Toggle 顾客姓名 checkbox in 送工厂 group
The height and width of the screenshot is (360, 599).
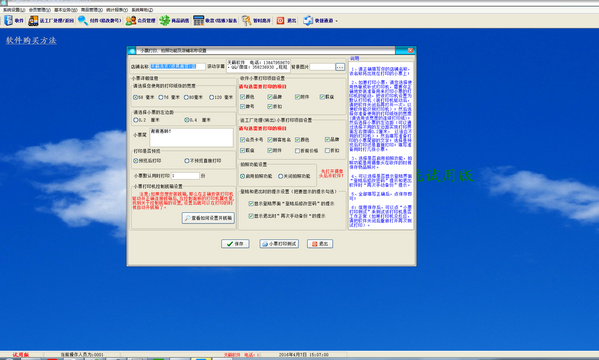[270, 140]
